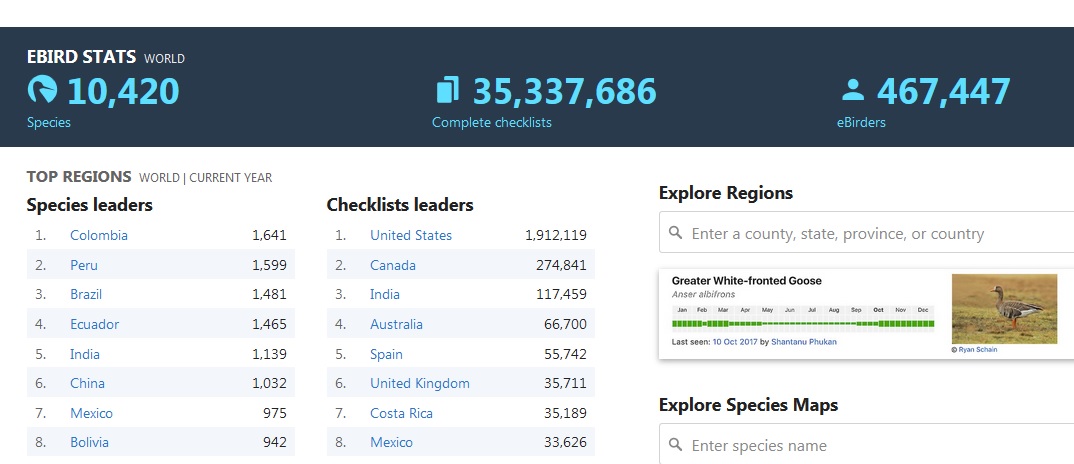Screen dimensions: 1074x464
Task: Open Bolivia species leader link
Action: point(89,442)
